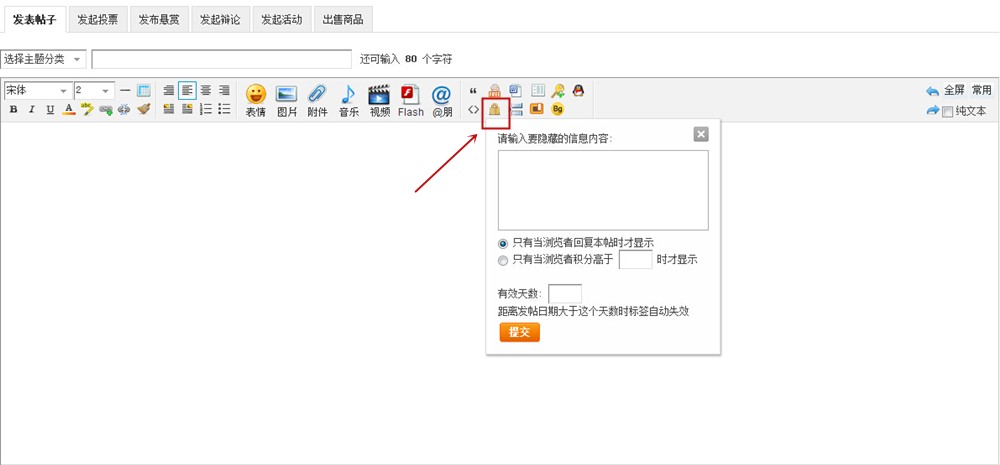
Task: Insert a table using the table icon
Action: (143, 91)
